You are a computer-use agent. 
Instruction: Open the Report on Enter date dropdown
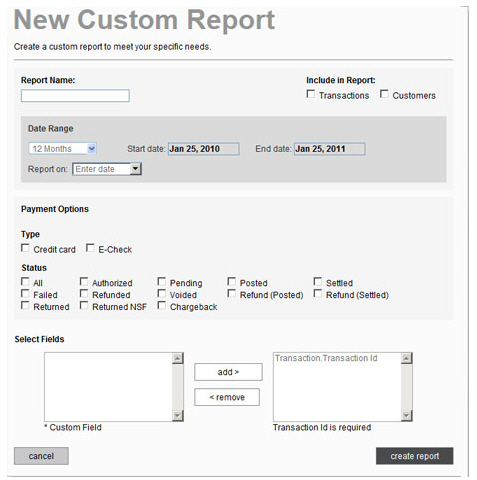(x=107, y=169)
